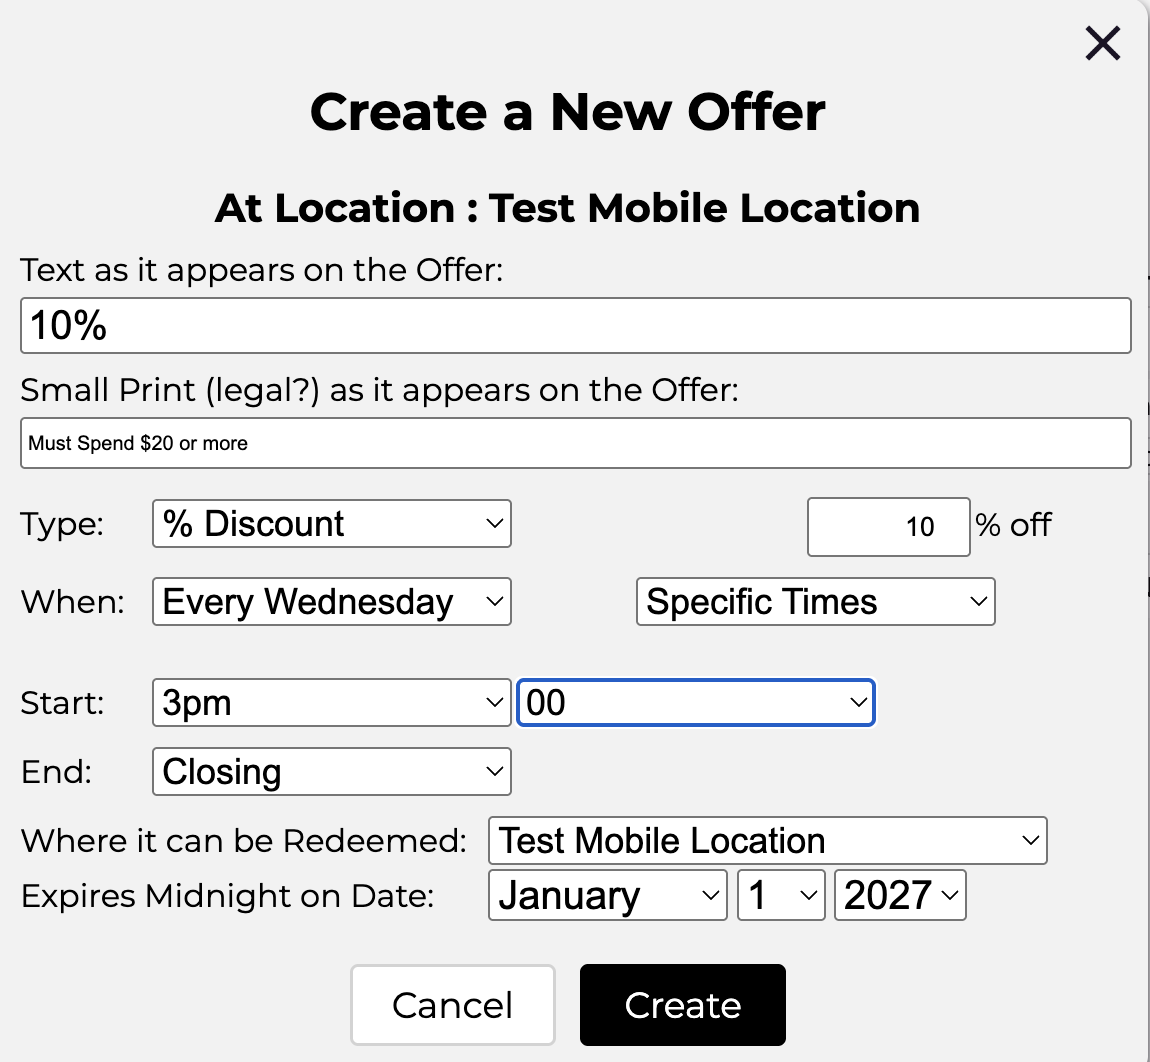Open the End time dropdown showing Closing
The height and width of the screenshot is (1062, 1150).
(x=331, y=772)
